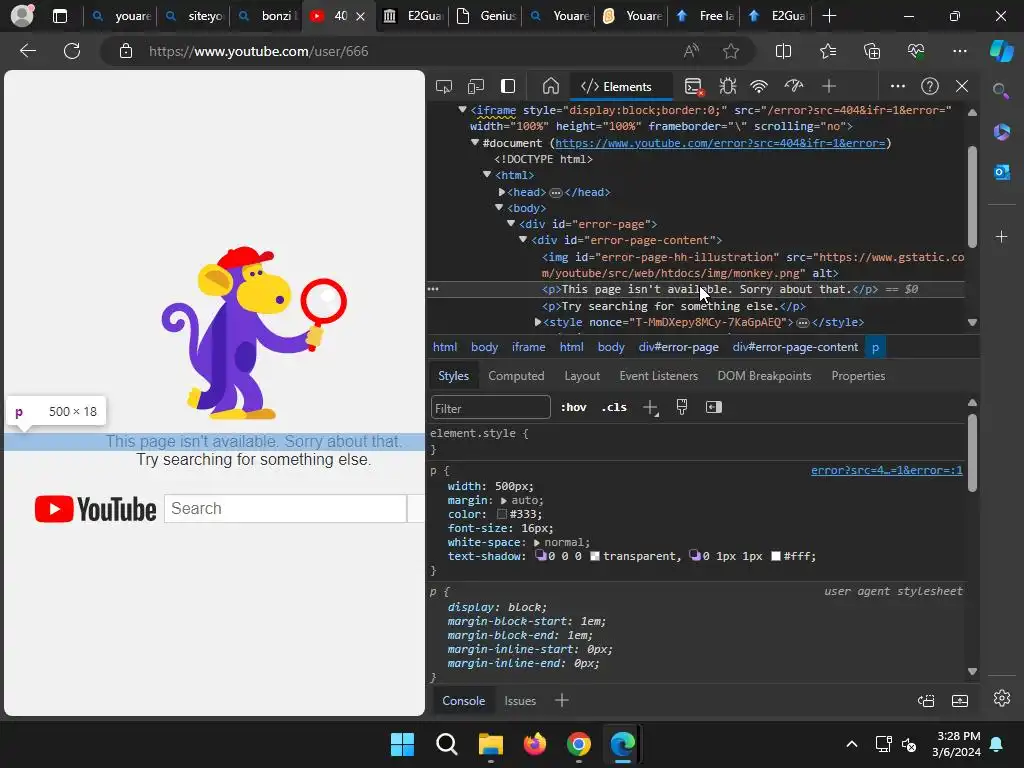The image size is (1024, 768).
Task: Toggle element state :hov panel
Action: 573,408
